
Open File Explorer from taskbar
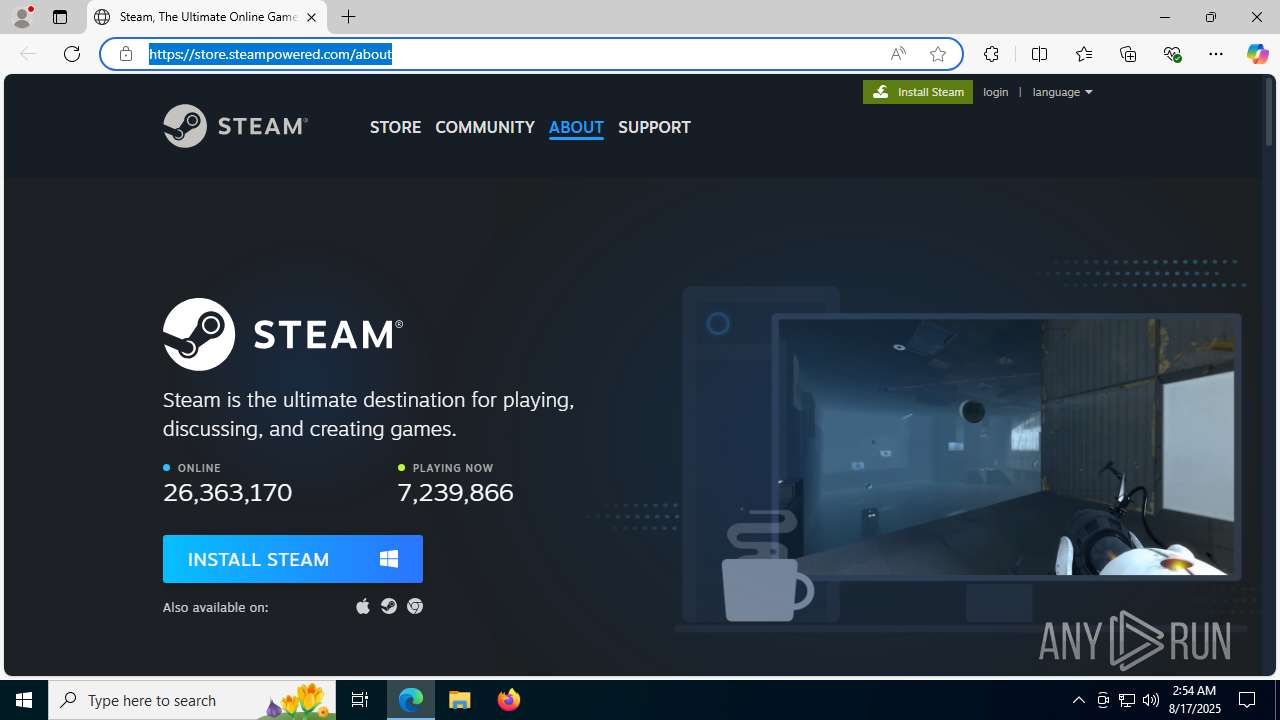[x=460, y=700]
